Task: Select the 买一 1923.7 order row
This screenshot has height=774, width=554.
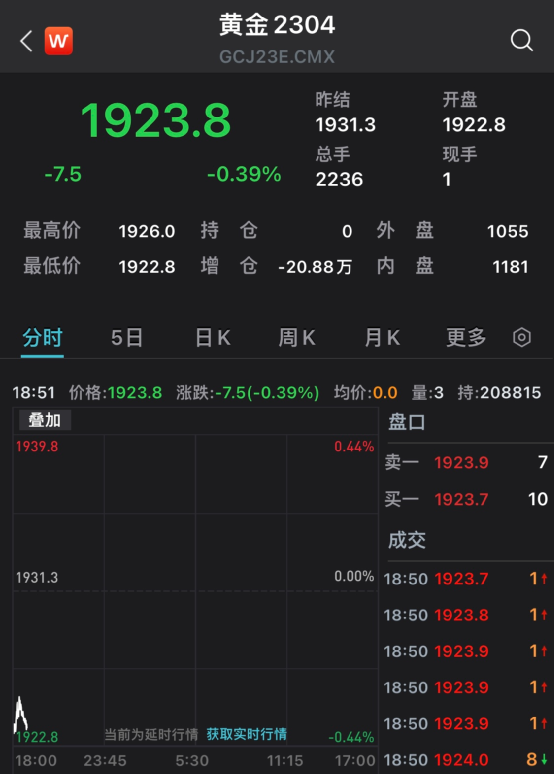Action: click(467, 499)
